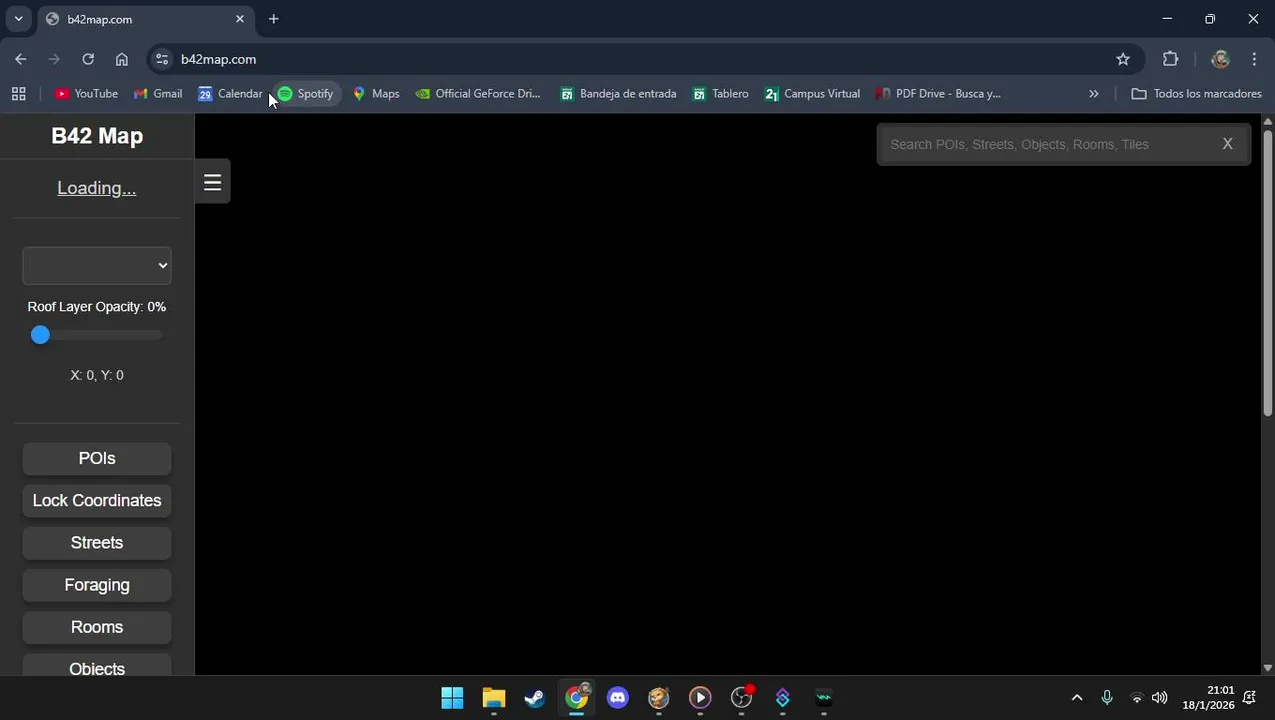The width and height of the screenshot is (1275, 720).
Task: Open the Official GeForce Drivers bookmark
Action: (478, 93)
